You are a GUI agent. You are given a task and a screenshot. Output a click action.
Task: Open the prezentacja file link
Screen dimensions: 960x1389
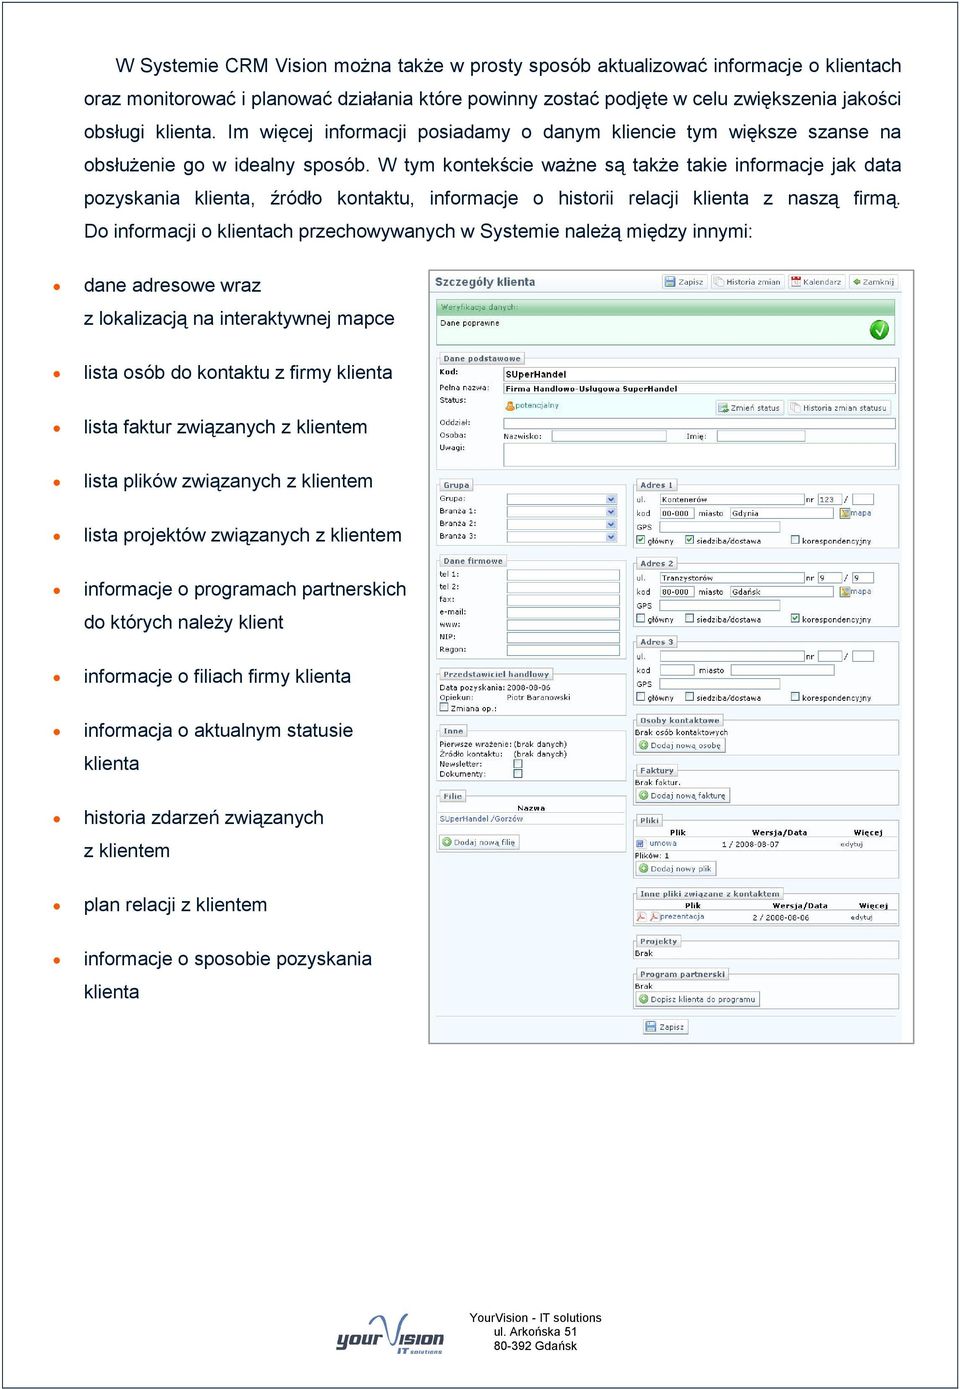point(681,917)
